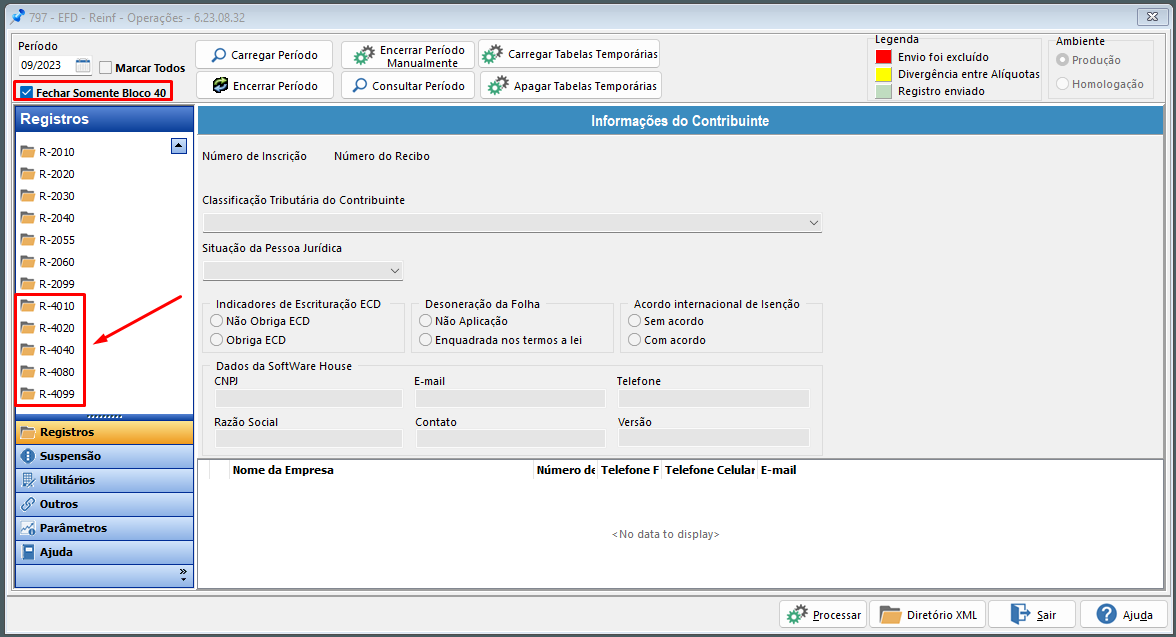The image size is (1176, 637).
Task: Click the exit door icon on Sair
Action: coord(1021,614)
